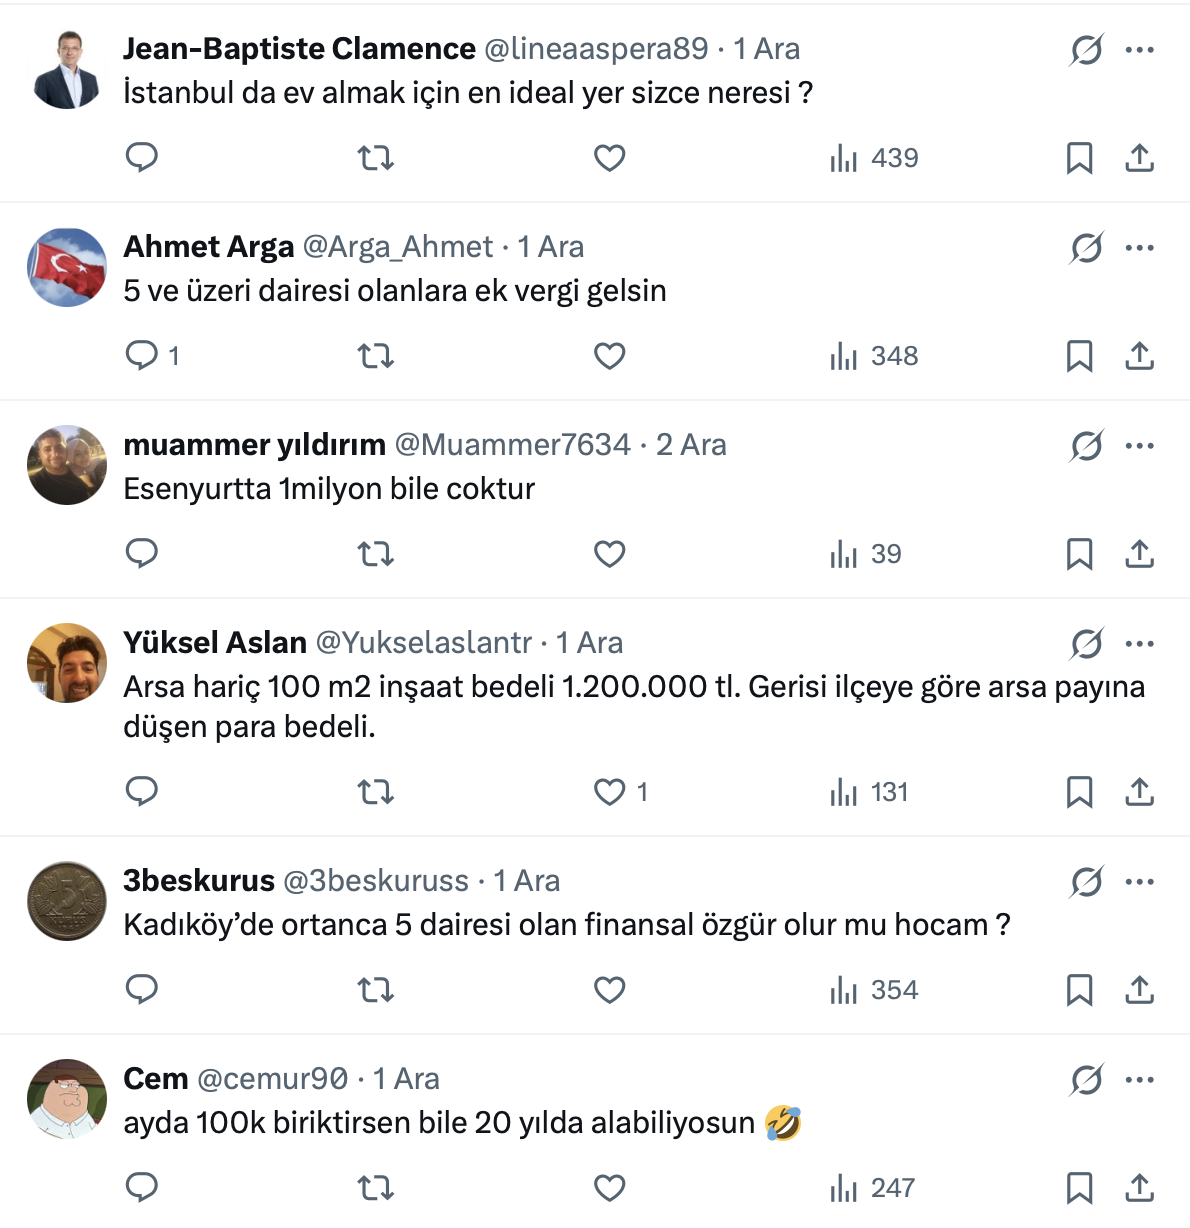Open Grok icon on 3beskurus tweet

point(1086,882)
